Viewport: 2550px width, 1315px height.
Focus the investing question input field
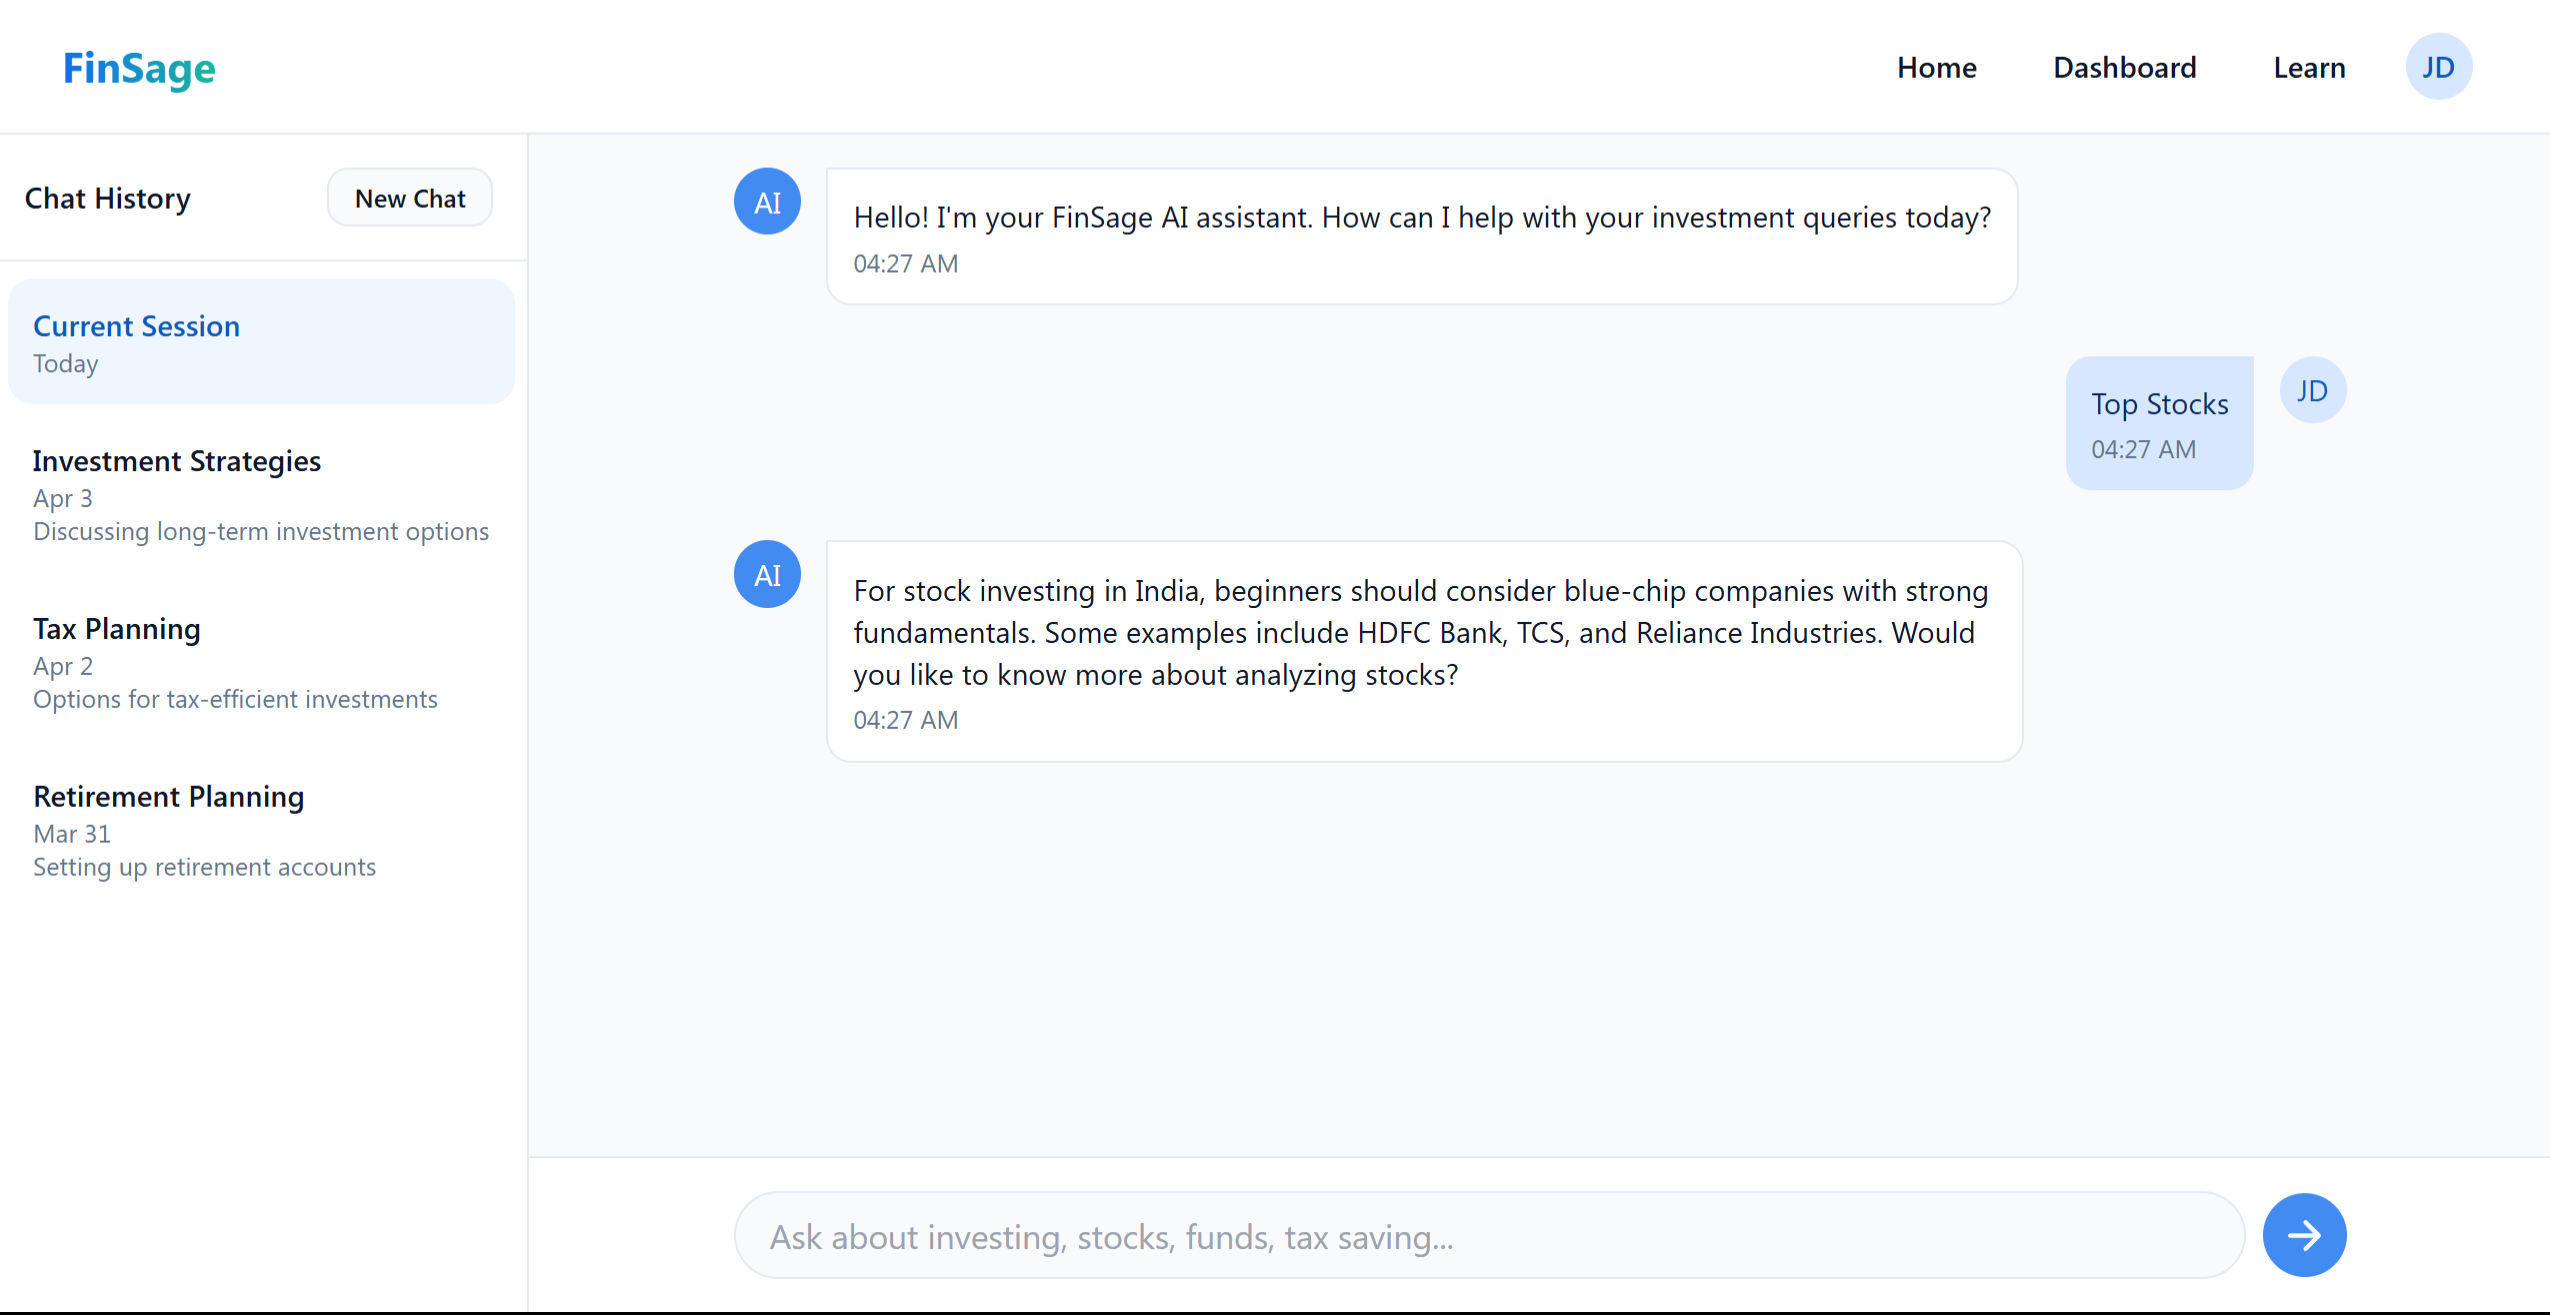[x=1488, y=1236]
